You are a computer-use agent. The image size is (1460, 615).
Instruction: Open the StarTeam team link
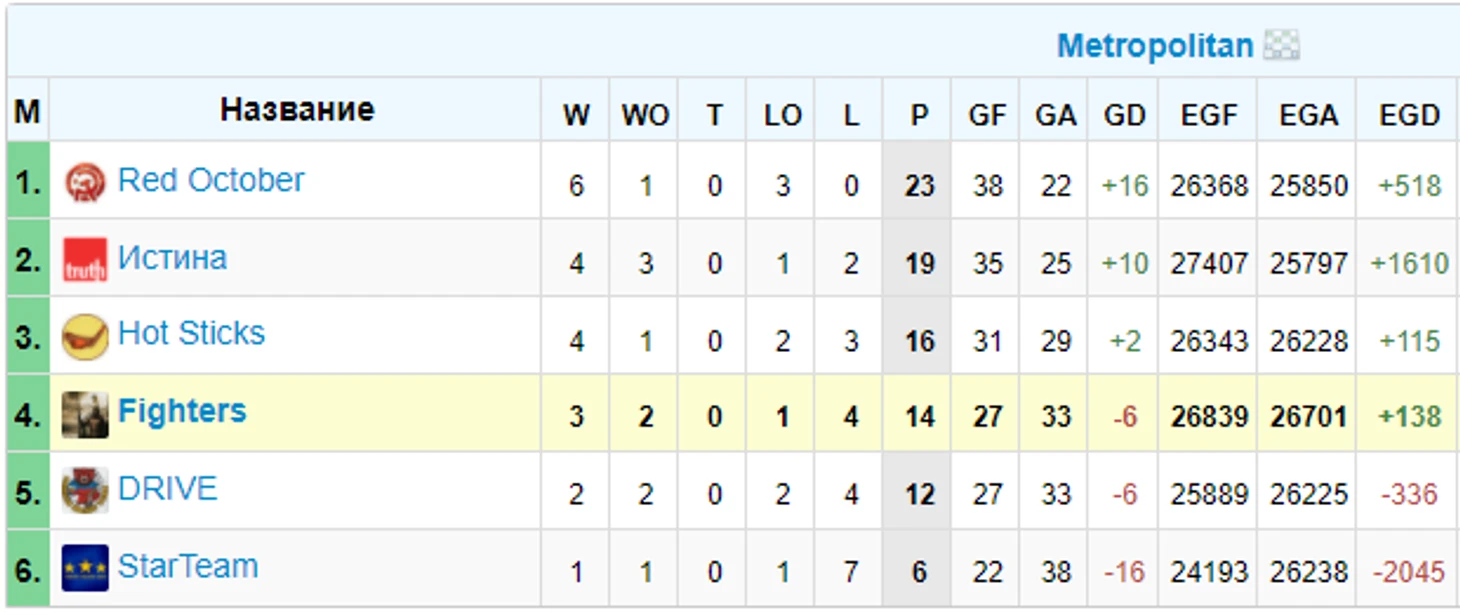tap(188, 566)
